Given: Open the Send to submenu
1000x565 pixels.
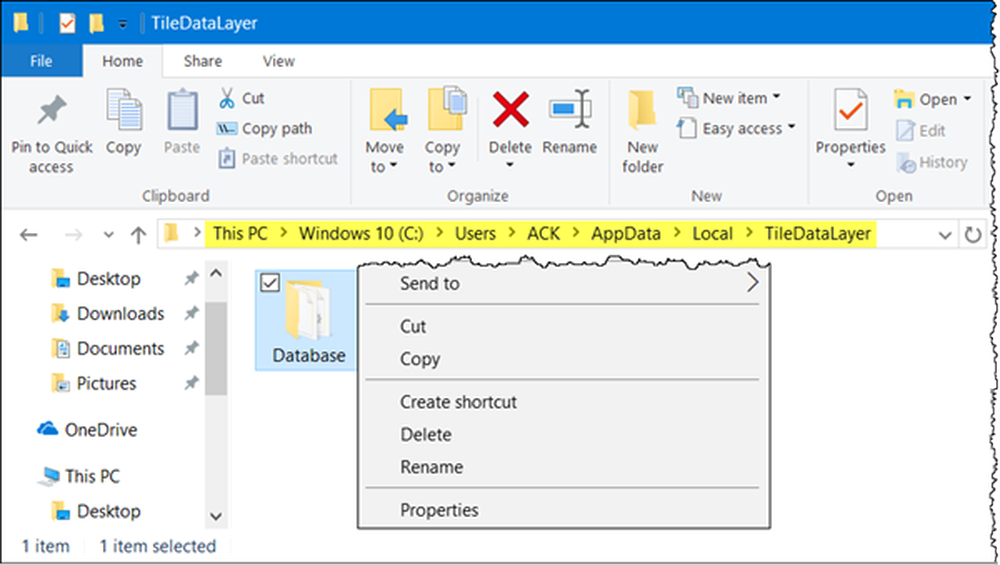Looking at the screenshot, I should coord(563,283).
